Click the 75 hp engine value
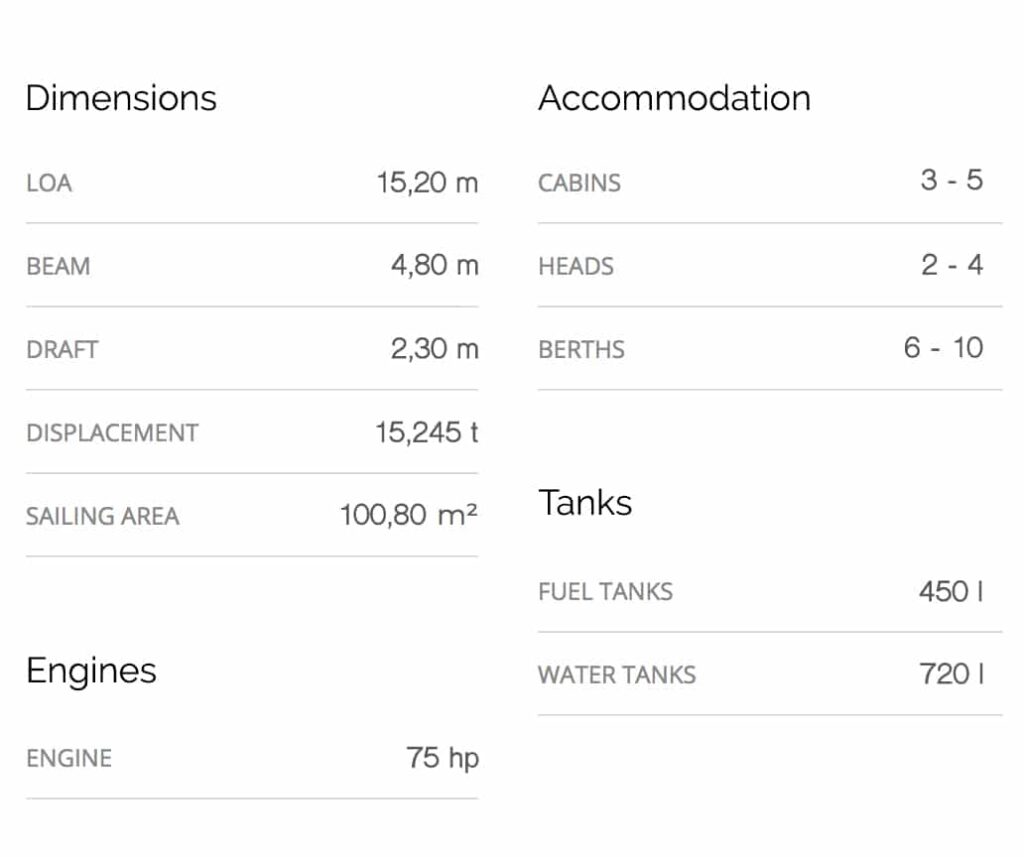This screenshot has width=1024, height=857. 442,758
